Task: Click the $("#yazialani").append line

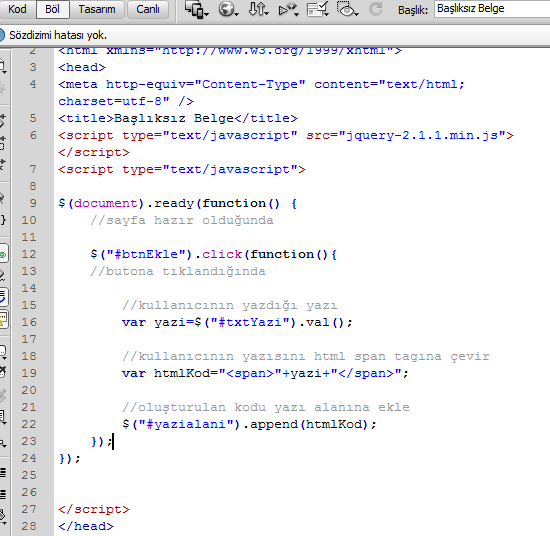Action: [x=249, y=424]
